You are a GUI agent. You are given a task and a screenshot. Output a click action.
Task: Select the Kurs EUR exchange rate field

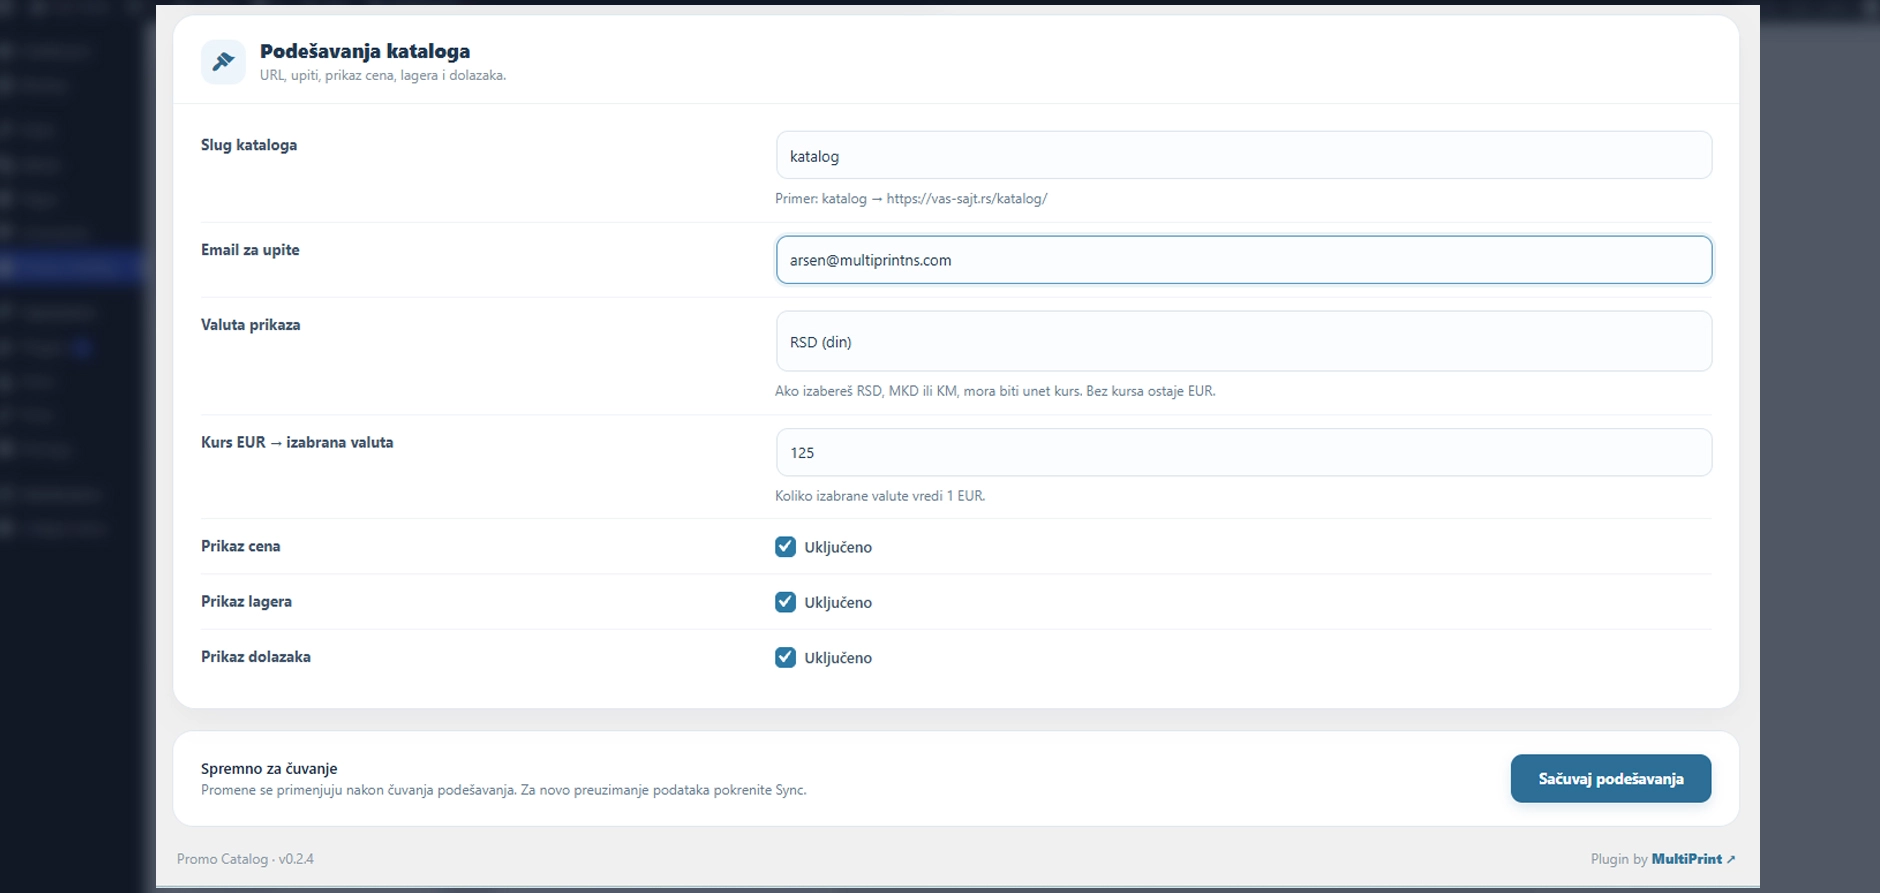tap(1243, 452)
